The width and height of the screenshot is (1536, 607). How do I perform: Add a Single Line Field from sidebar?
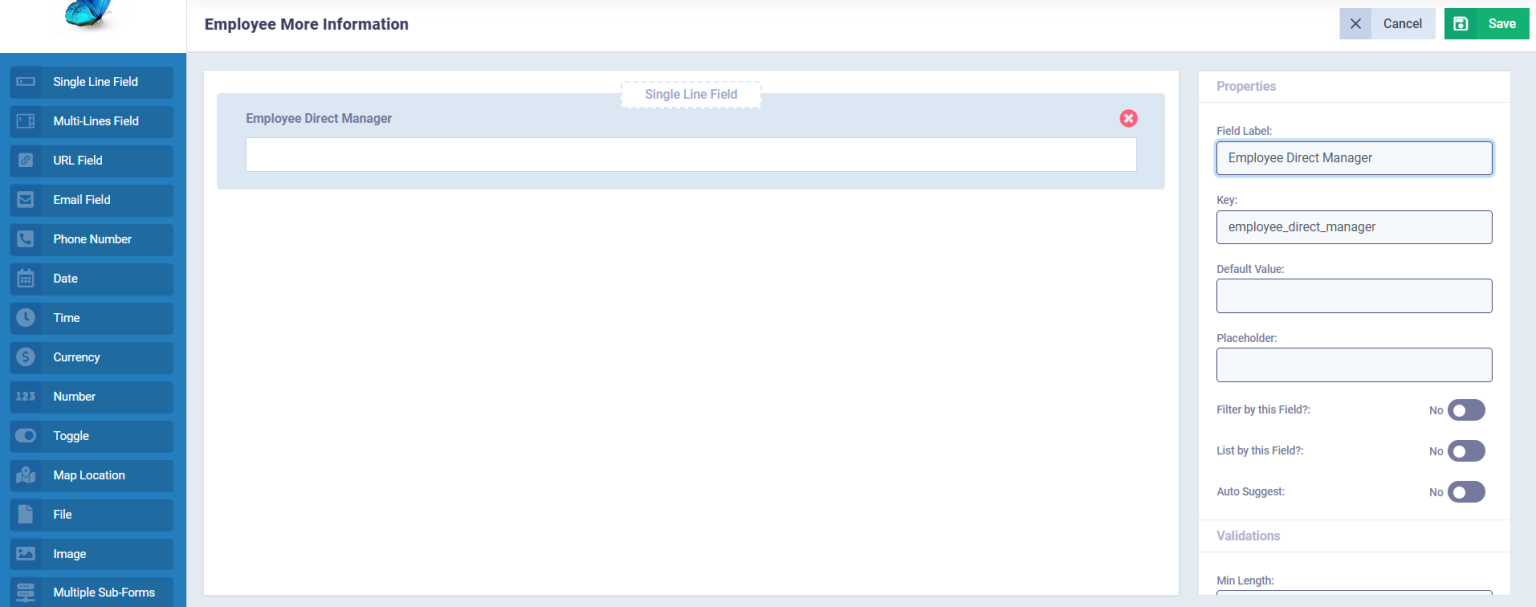[x=91, y=82]
